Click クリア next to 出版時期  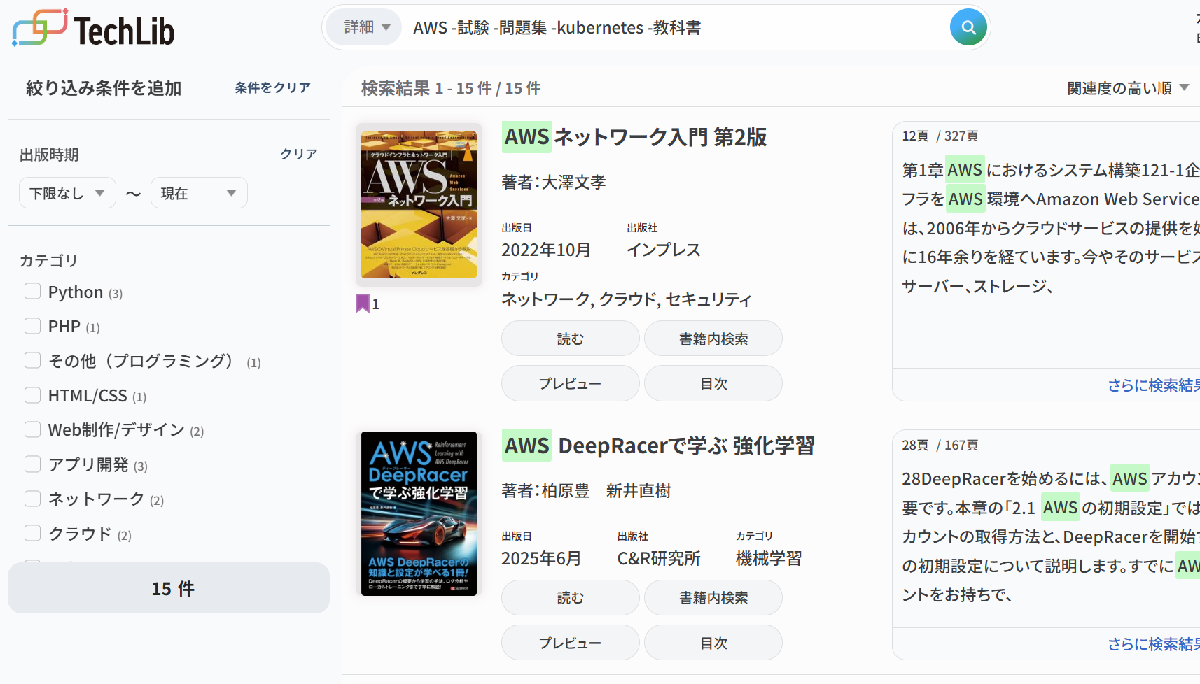coord(298,154)
